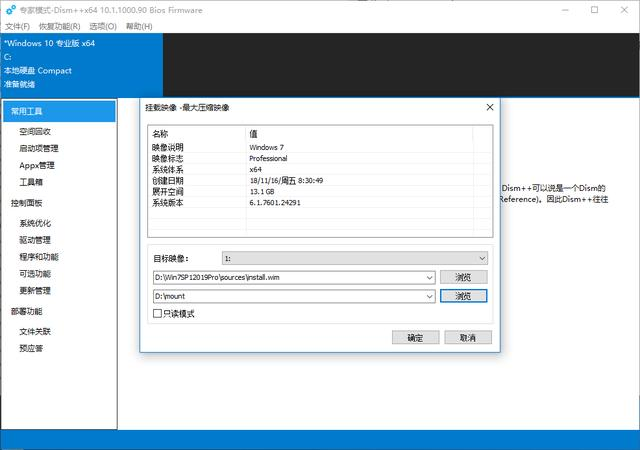Open 驱动管理 in the sidebar

click(35, 240)
